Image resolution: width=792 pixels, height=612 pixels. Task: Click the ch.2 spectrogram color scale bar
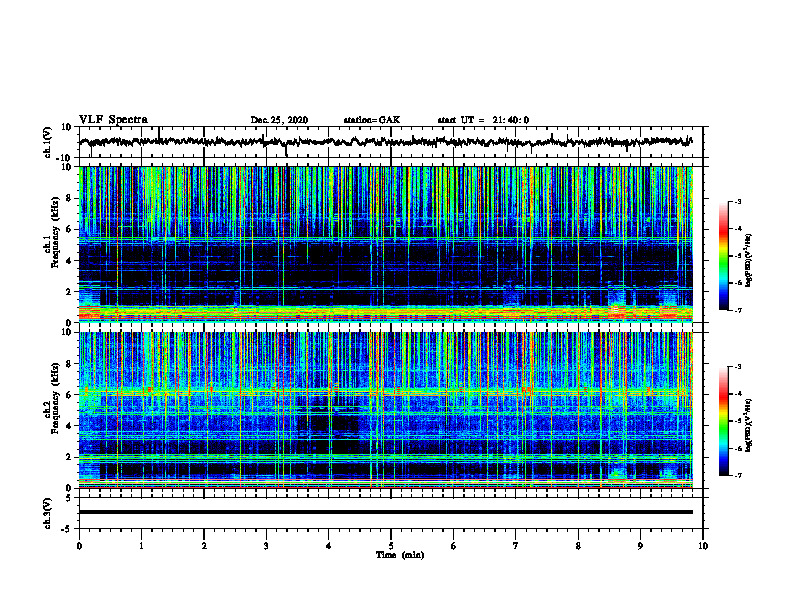pyautogui.click(x=723, y=421)
